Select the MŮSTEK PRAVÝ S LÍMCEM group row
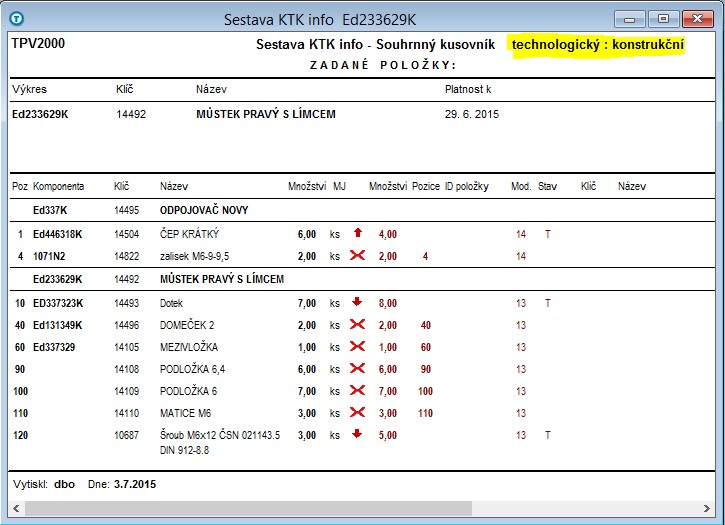 222,279
